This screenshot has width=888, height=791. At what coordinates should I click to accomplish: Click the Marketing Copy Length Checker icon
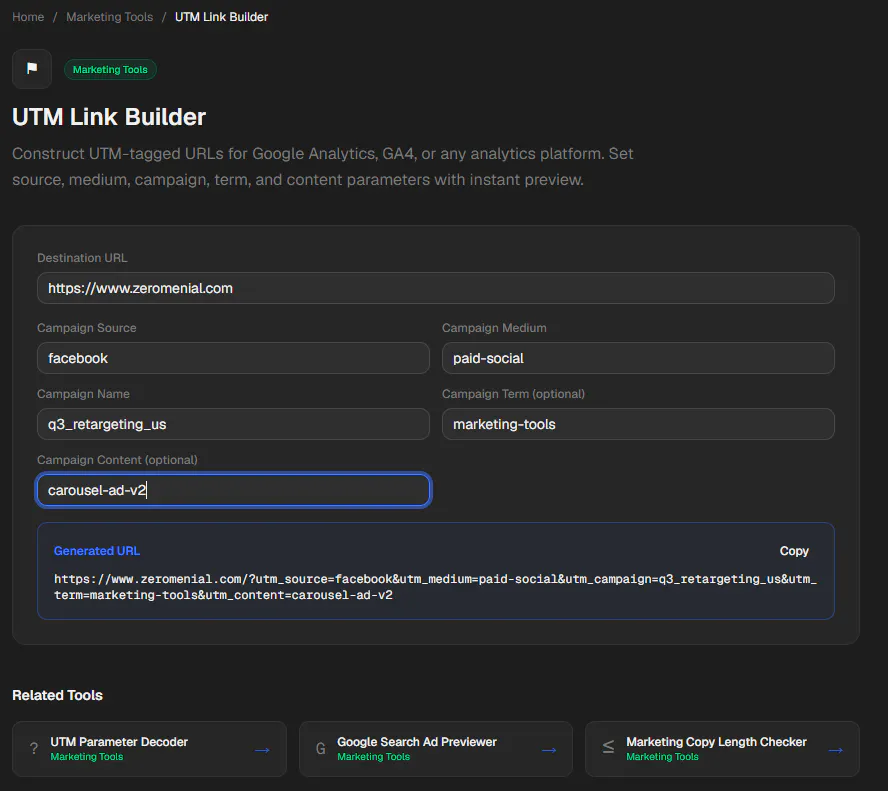pos(608,747)
